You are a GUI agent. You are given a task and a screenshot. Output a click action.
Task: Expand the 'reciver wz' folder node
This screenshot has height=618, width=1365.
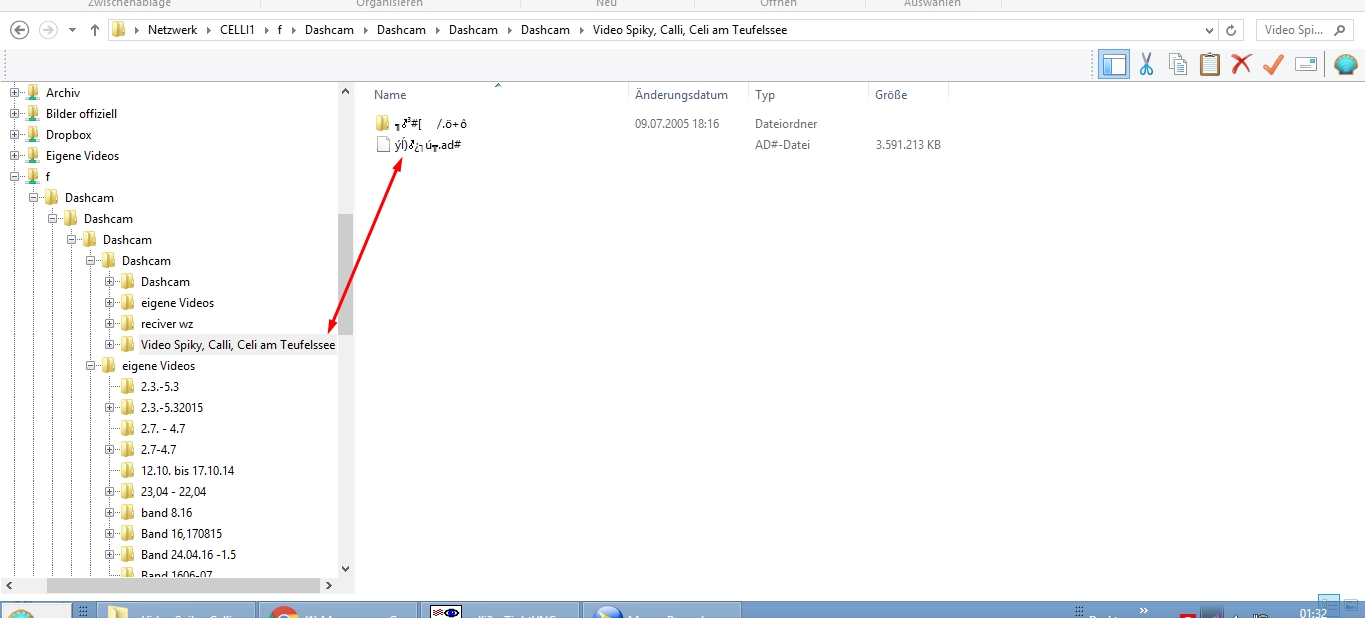tap(110, 323)
